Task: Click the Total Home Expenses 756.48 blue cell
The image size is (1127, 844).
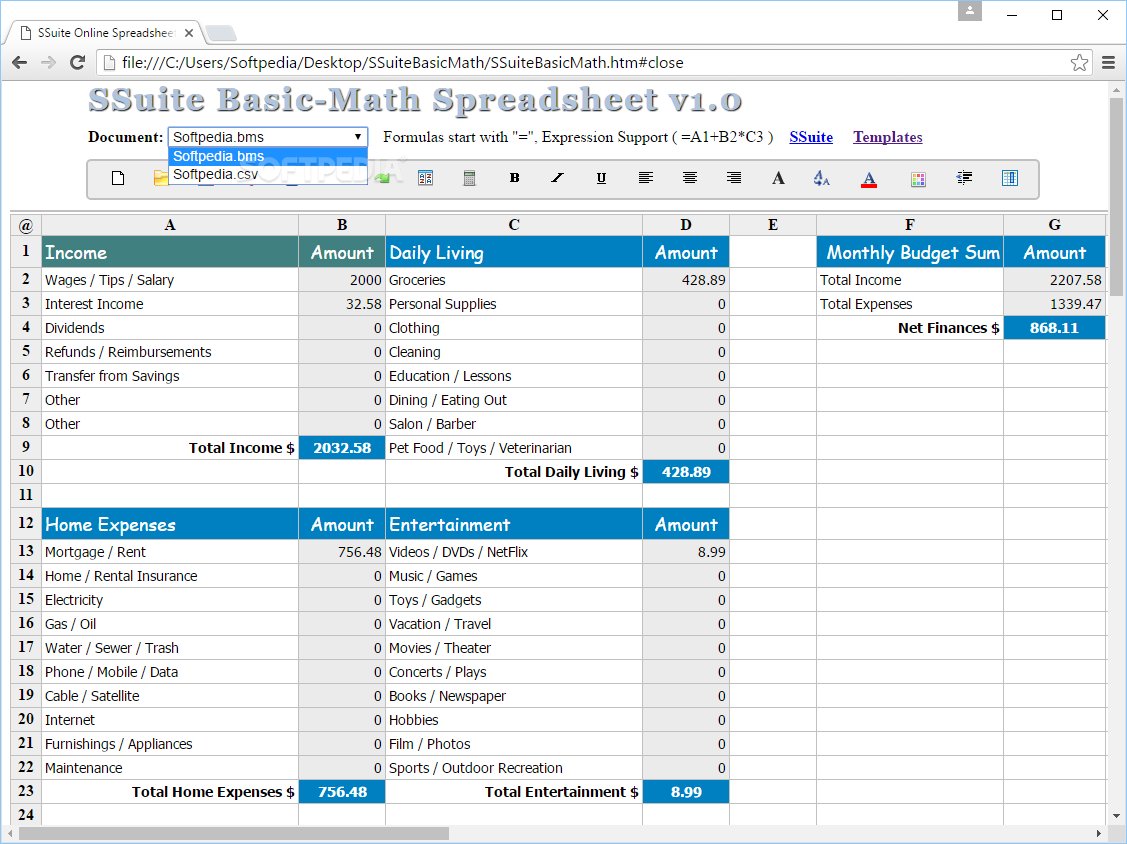Action: pyautogui.click(x=342, y=792)
